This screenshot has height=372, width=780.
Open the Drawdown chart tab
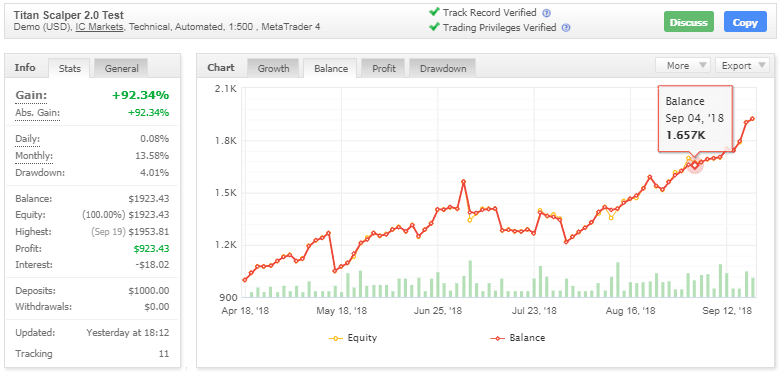443,69
